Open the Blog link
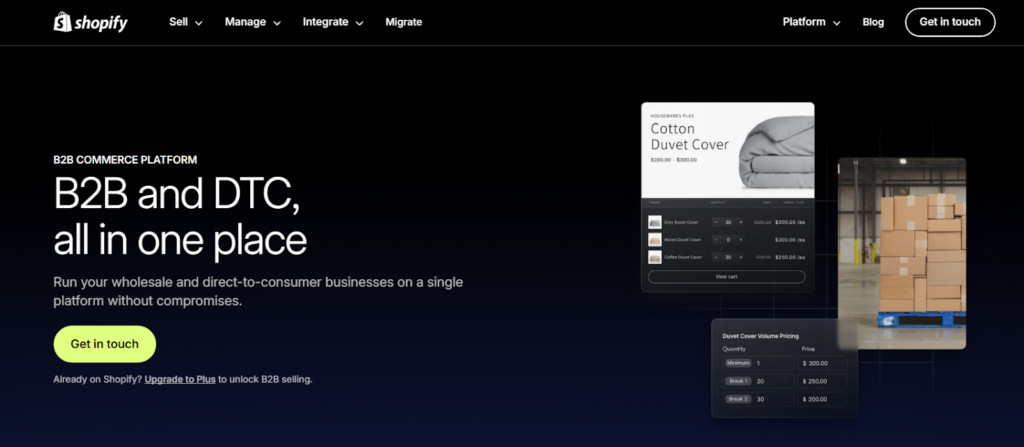The height and width of the screenshot is (447, 1024). point(873,22)
